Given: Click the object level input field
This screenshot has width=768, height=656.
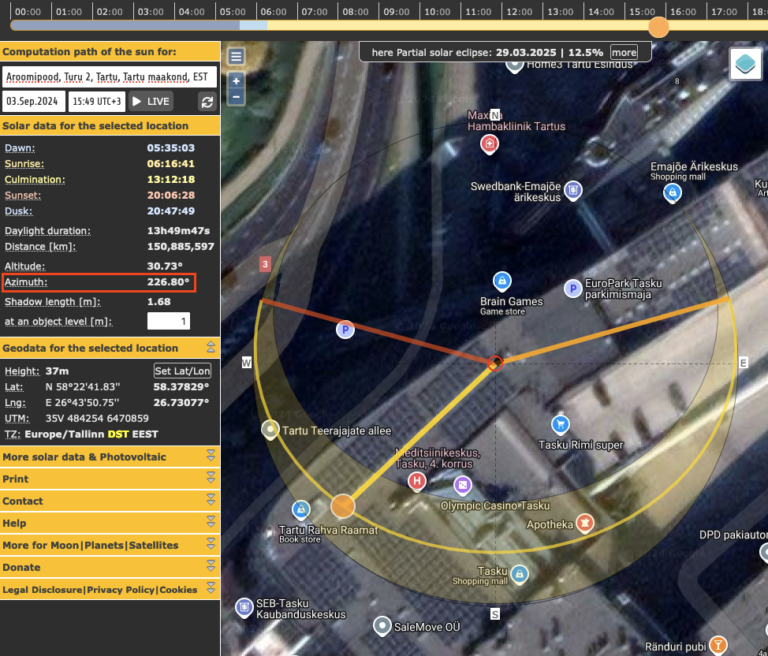Looking at the screenshot, I should click(169, 321).
